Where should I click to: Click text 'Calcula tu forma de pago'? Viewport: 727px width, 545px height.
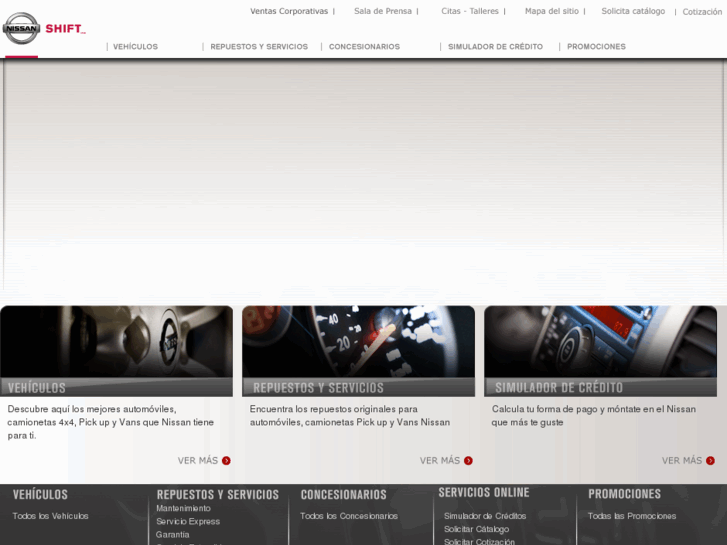click(x=544, y=409)
